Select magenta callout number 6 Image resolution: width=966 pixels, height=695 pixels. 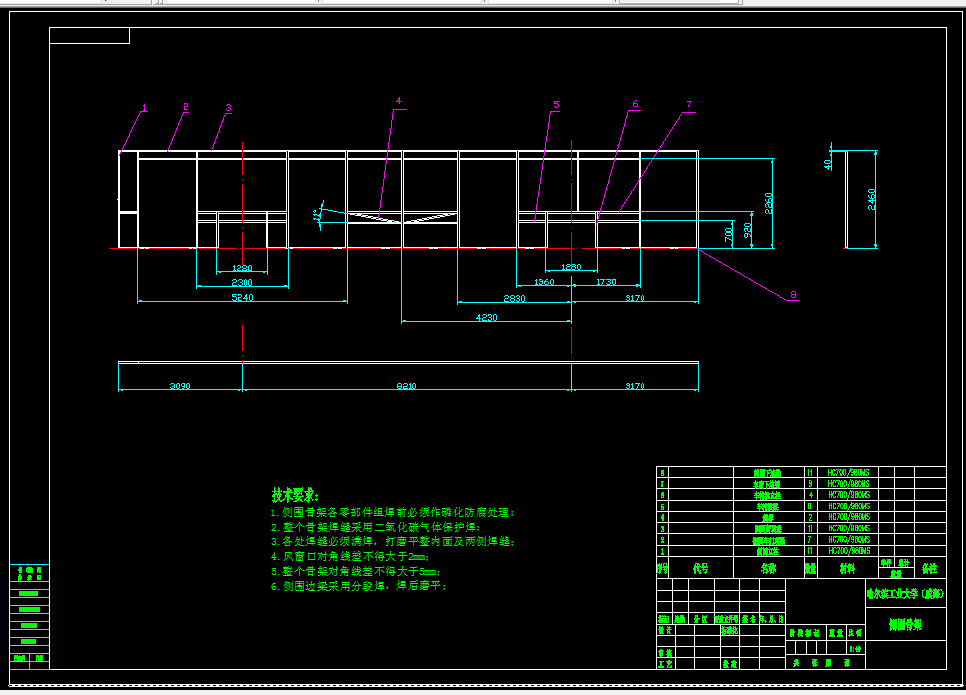click(635, 104)
